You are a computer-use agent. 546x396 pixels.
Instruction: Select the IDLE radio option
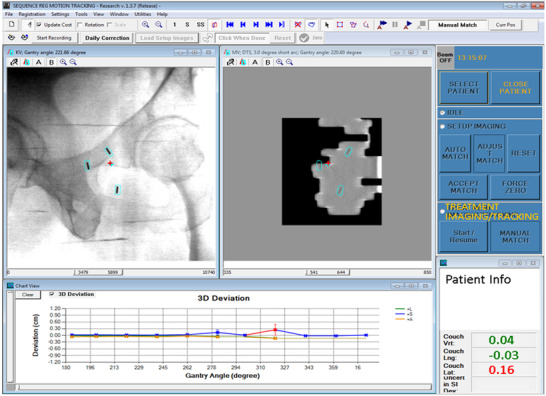442,112
